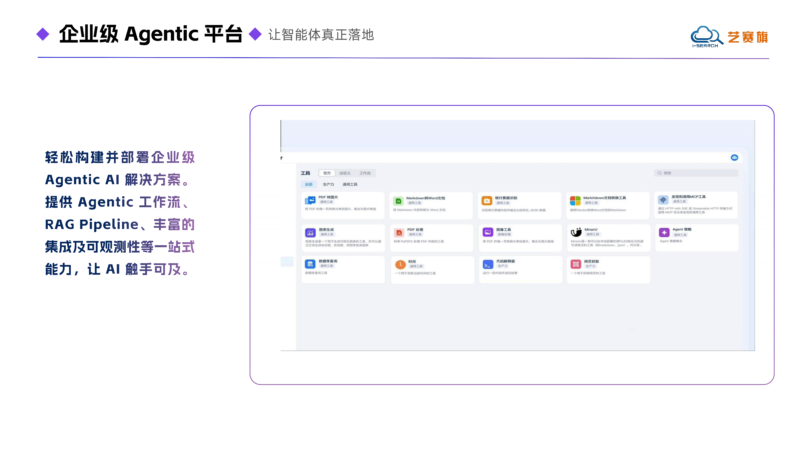Open the purple Agent strategy icon

point(664,232)
